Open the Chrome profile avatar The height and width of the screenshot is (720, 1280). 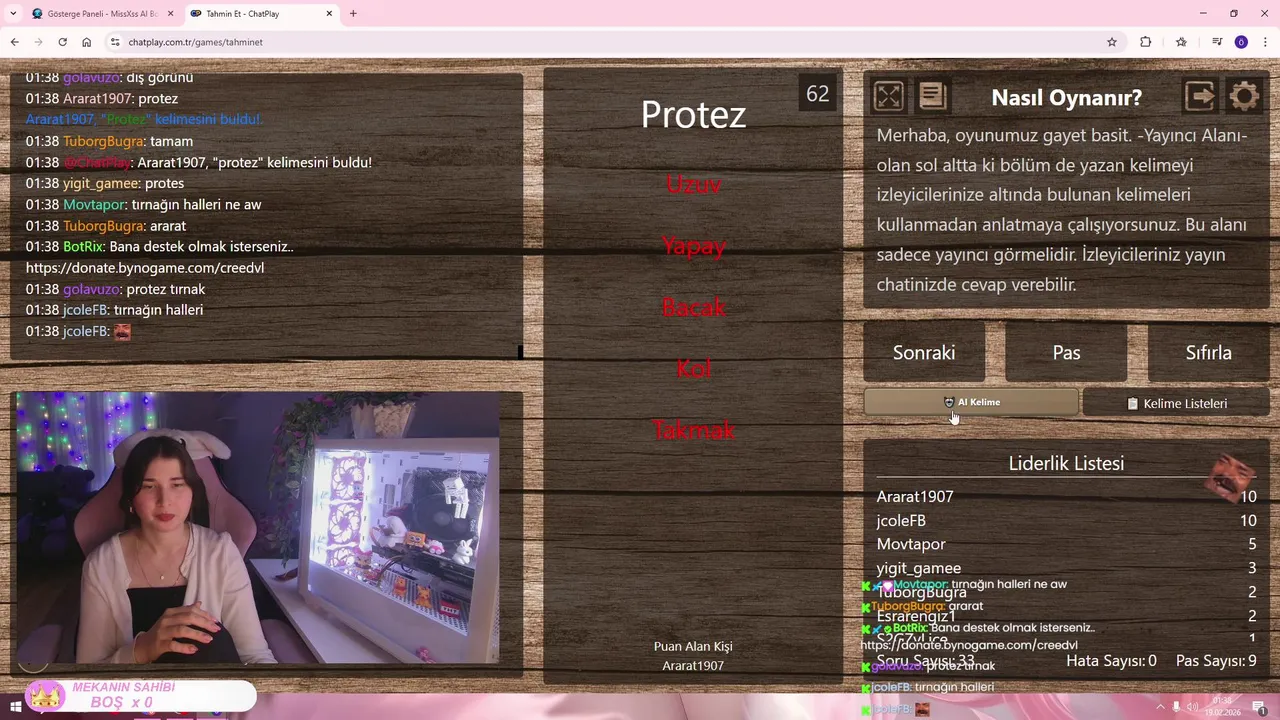coord(1241,42)
